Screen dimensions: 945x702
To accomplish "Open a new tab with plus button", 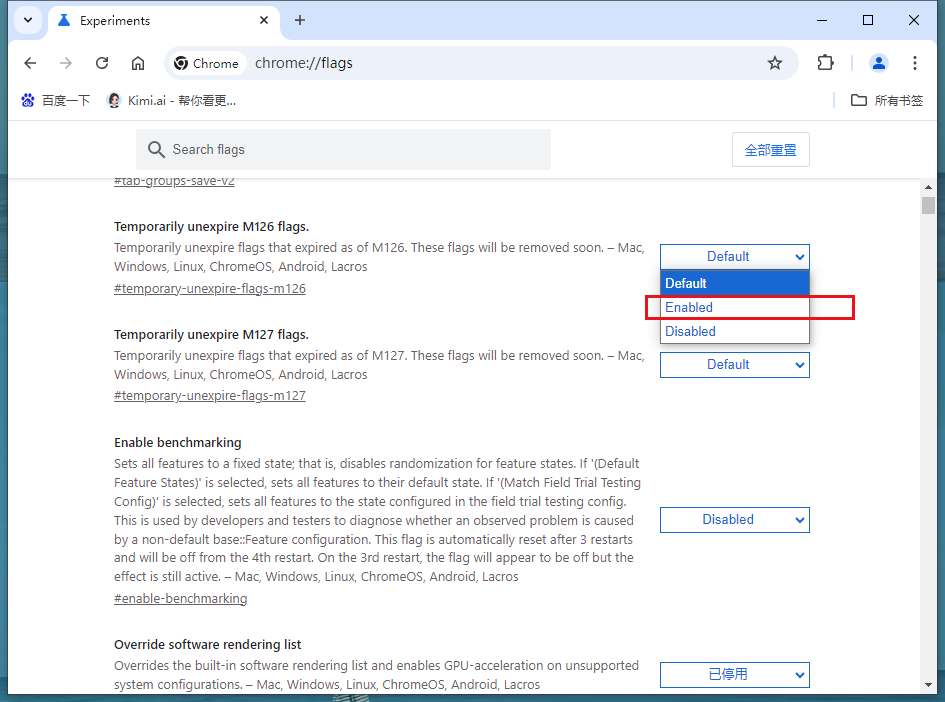I will [300, 20].
